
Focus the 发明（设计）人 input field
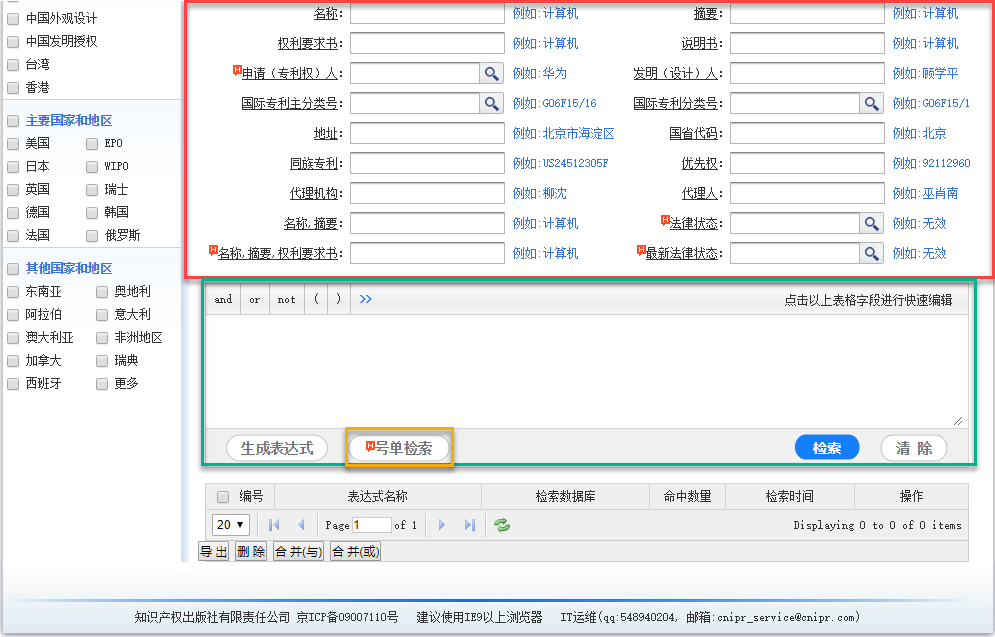coord(807,73)
